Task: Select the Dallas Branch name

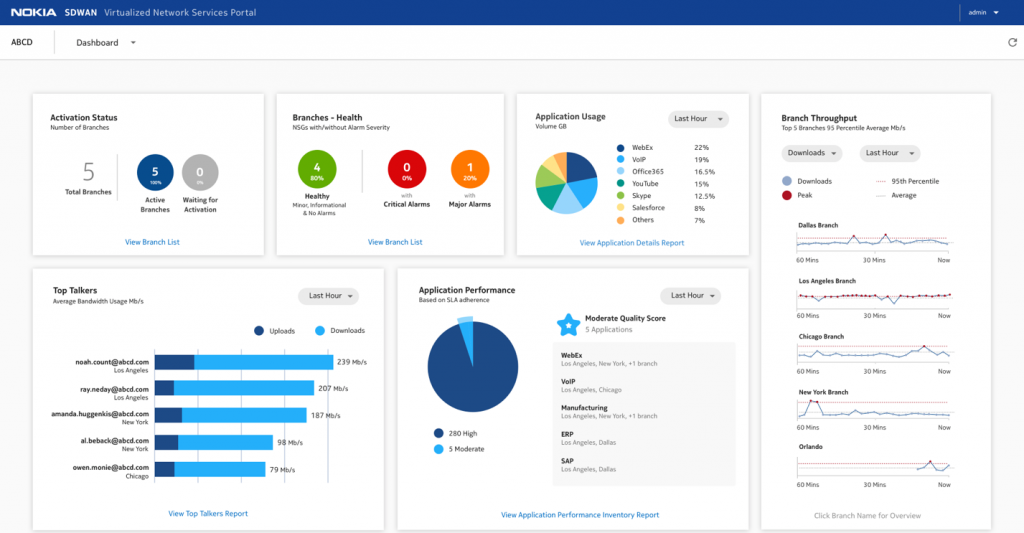Action: tap(818, 225)
